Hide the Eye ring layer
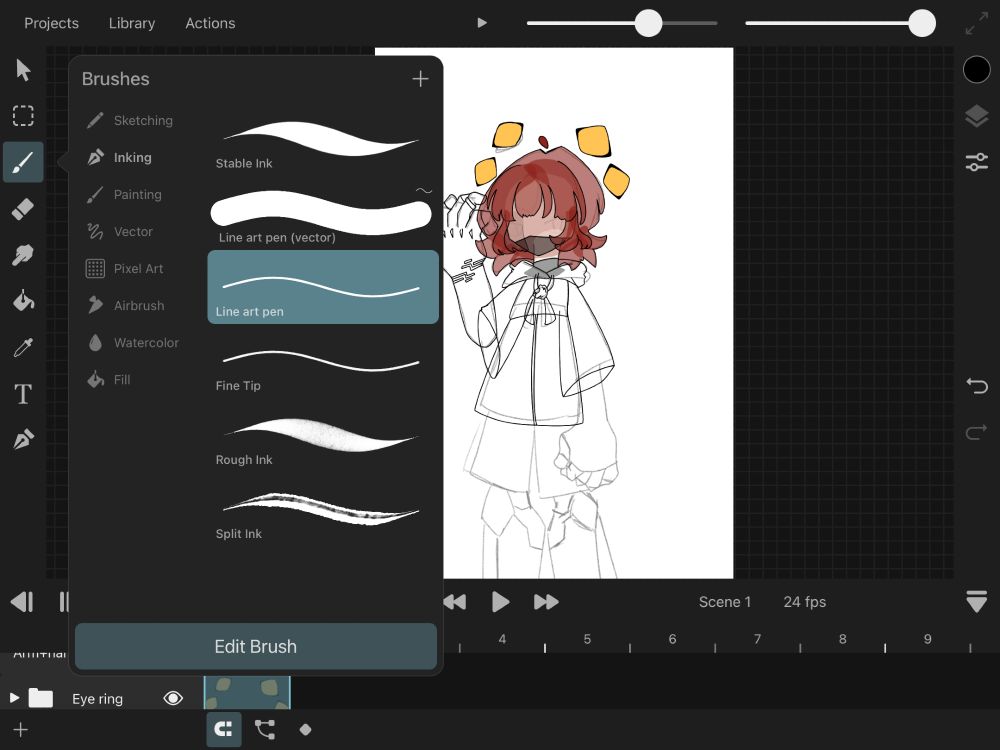The width and height of the screenshot is (1000, 750). (x=173, y=698)
